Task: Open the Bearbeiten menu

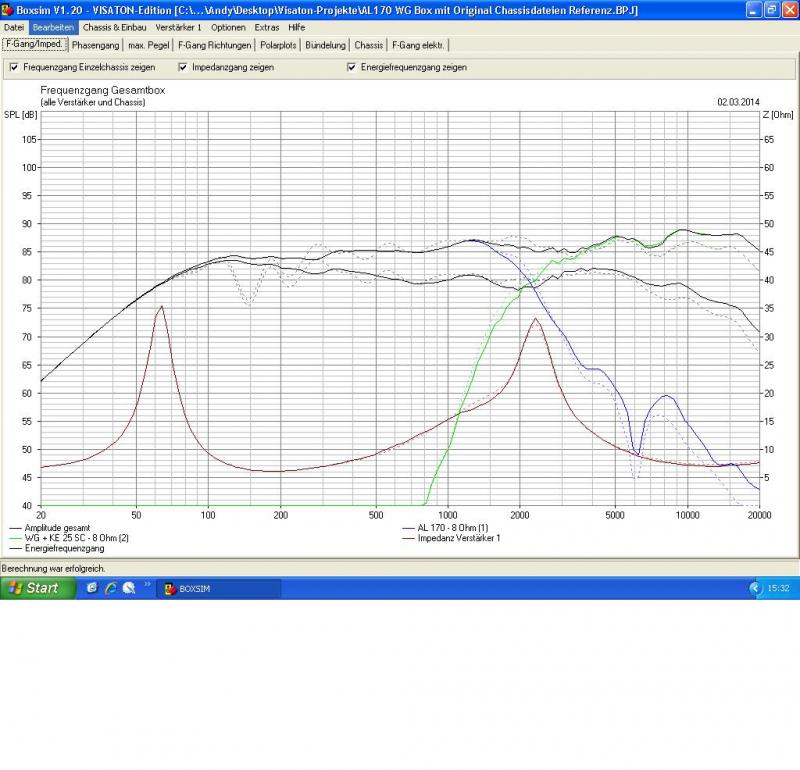Action: pyautogui.click(x=53, y=28)
